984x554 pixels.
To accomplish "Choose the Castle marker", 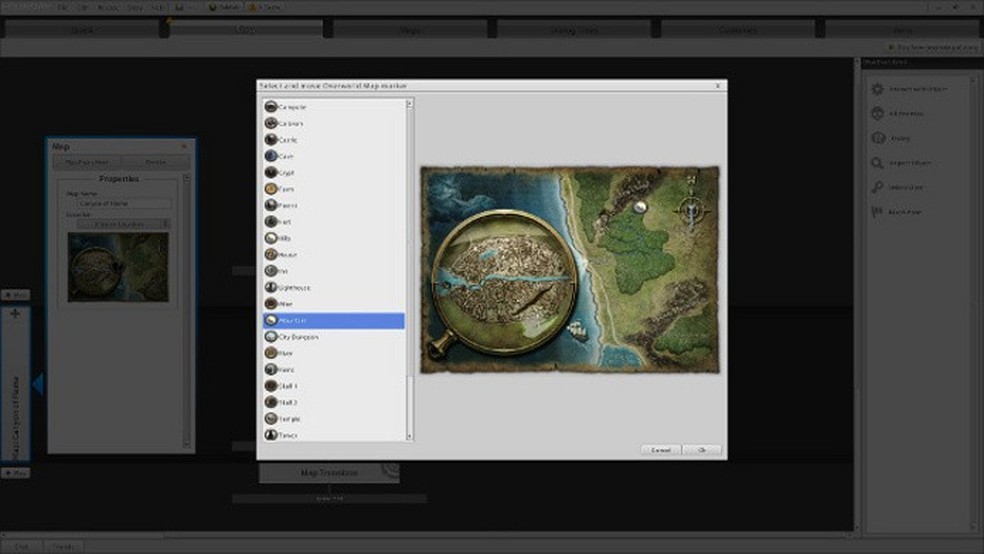I will pyautogui.click(x=334, y=140).
